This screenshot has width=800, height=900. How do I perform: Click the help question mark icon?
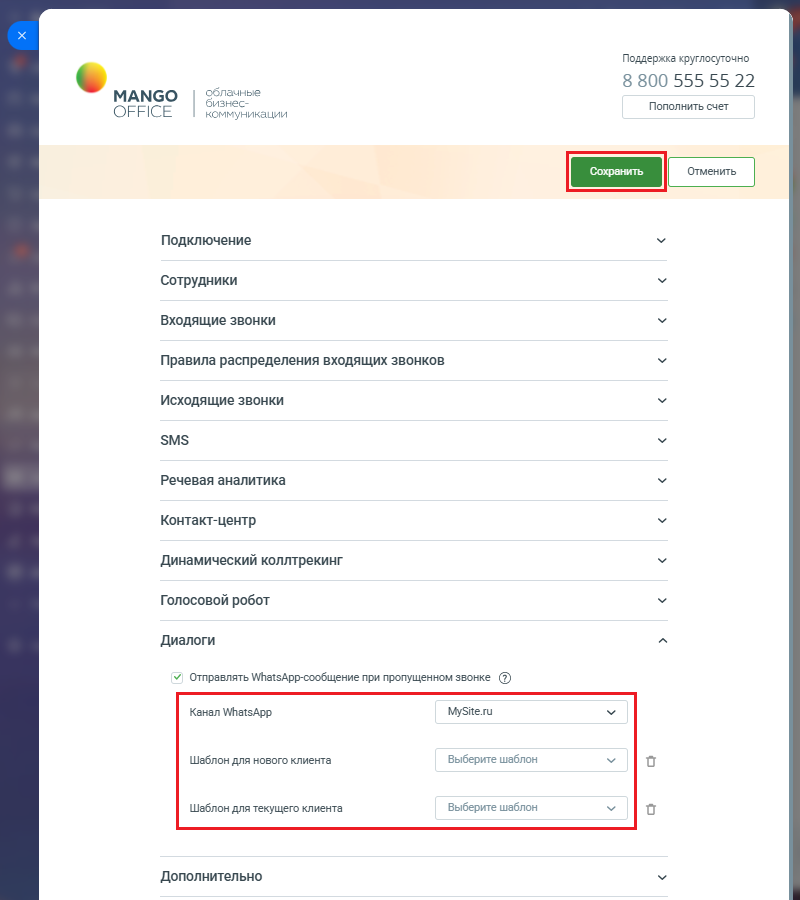[505, 678]
